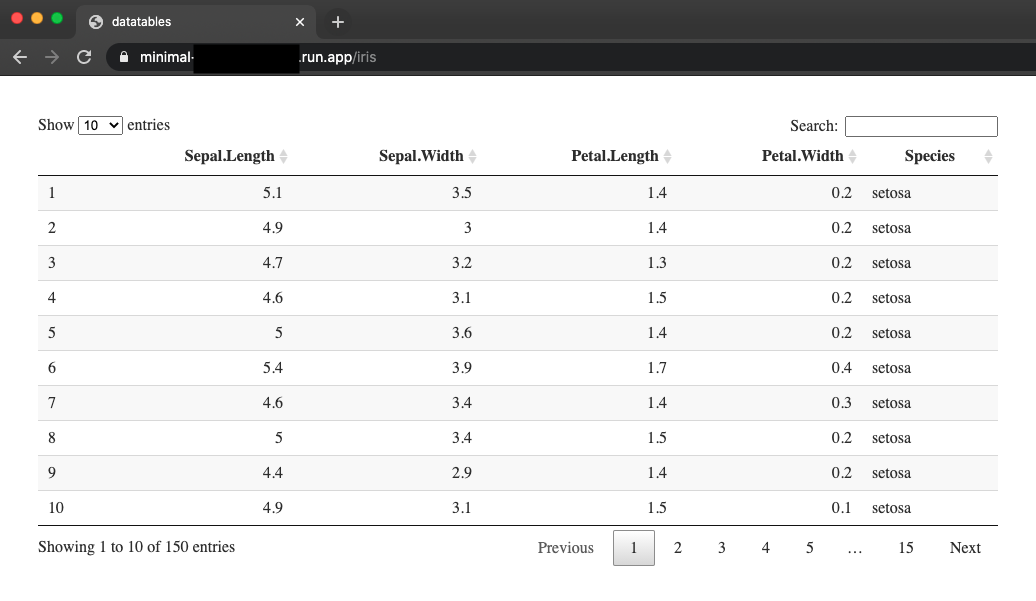Viewport: 1036px width, 601px height.
Task: Click Sepal.Length value 5 in row 8
Action: (x=278, y=438)
